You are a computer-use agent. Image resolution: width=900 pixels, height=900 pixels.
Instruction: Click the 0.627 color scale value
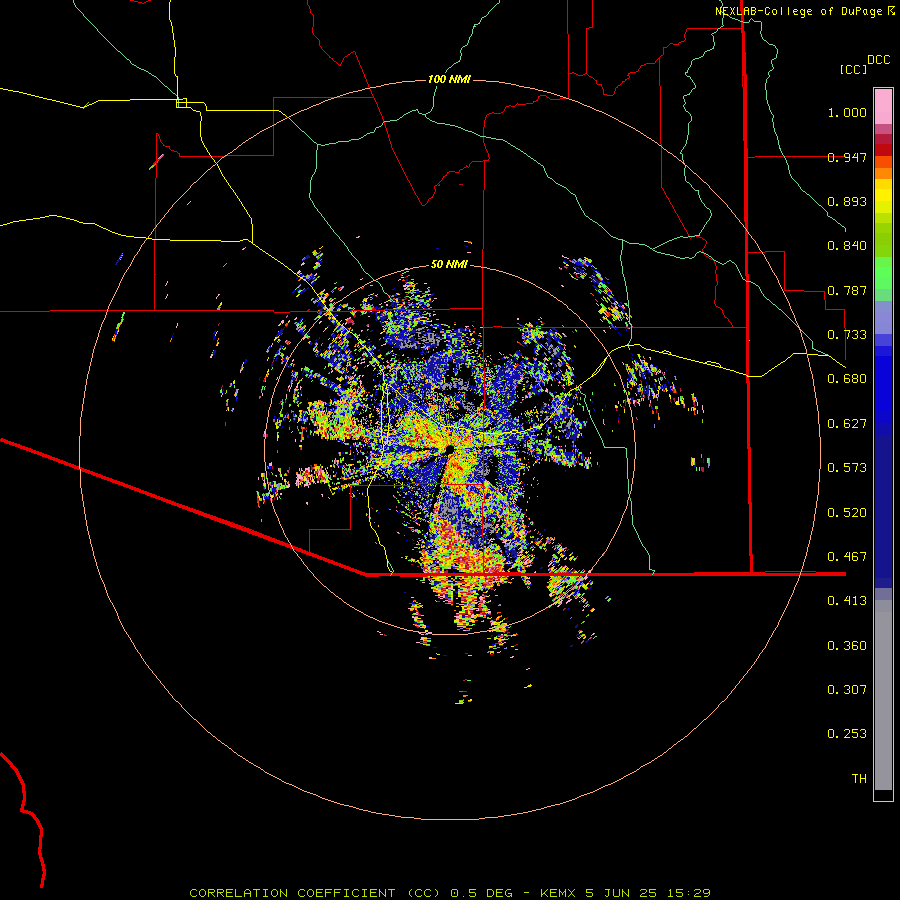coord(847,424)
